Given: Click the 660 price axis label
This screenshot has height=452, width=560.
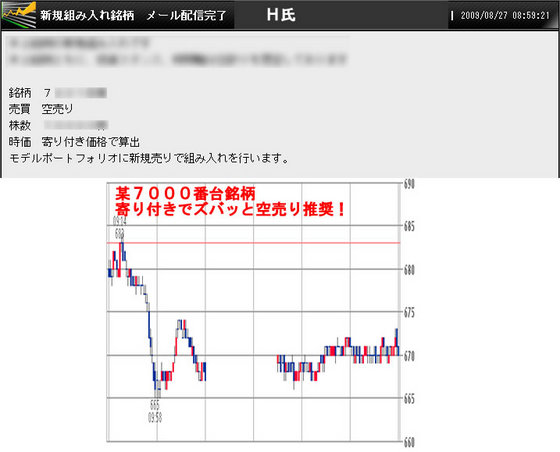Looking at the screenshot, I should point(409,443).
